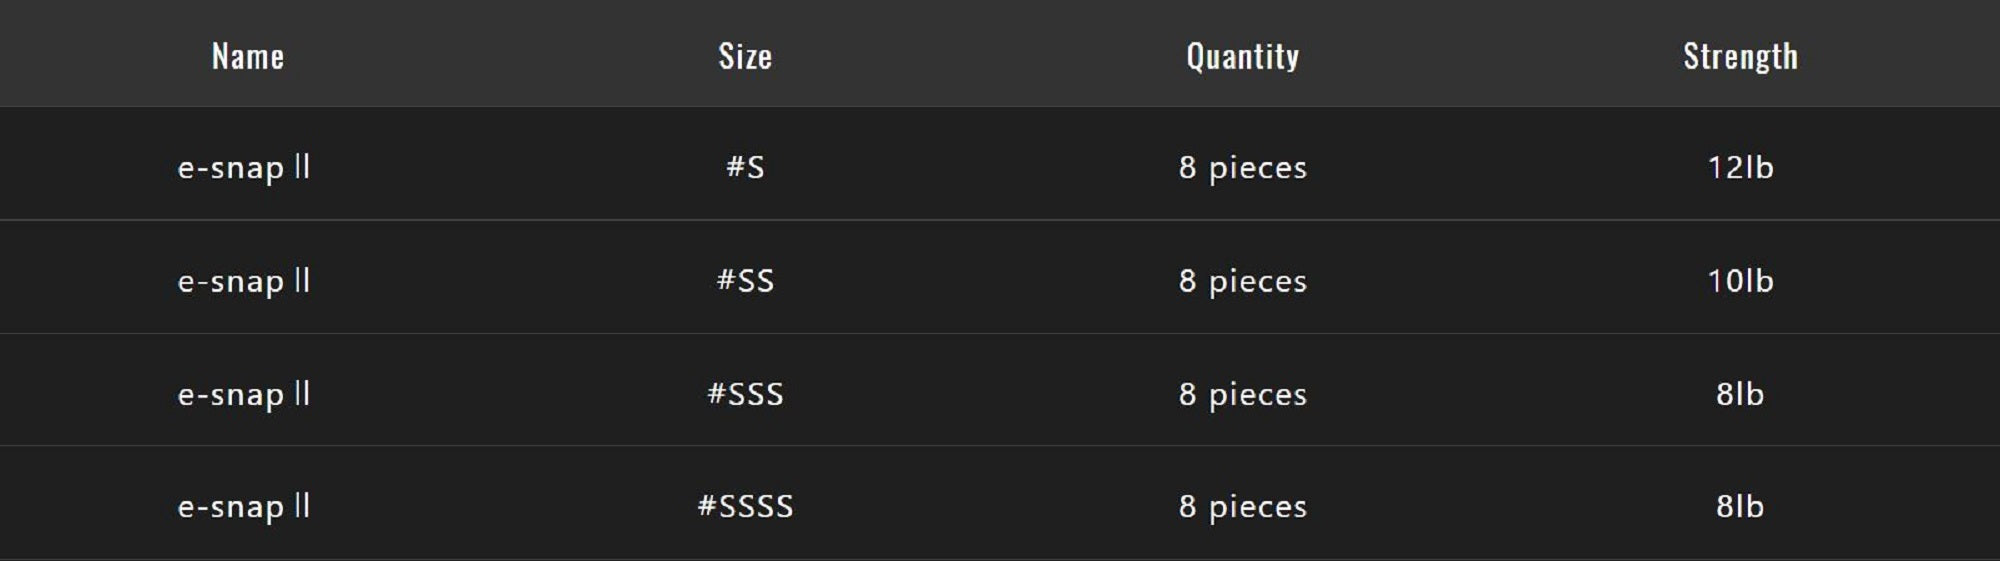Click the Name column header
2000x561 pixels.
(x=248, y=56)
